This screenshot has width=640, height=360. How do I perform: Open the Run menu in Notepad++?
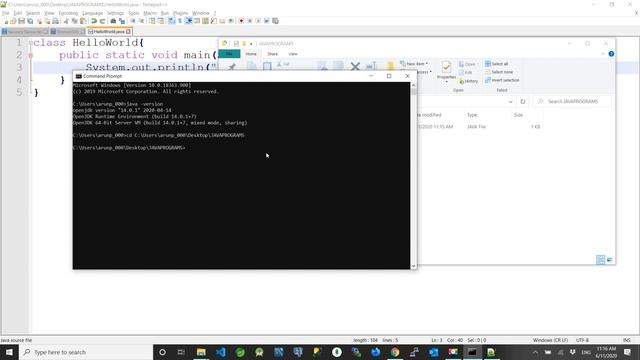[164, 13]
